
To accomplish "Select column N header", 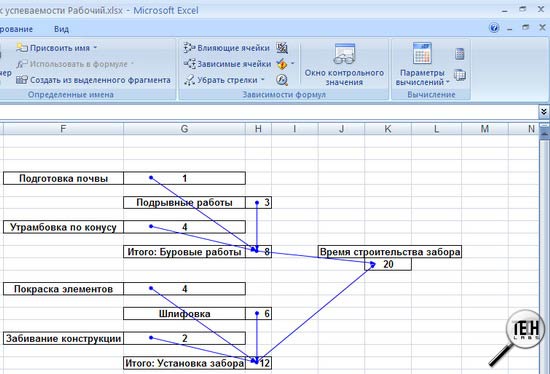I will pyautogui.click(x=524, y=129).
